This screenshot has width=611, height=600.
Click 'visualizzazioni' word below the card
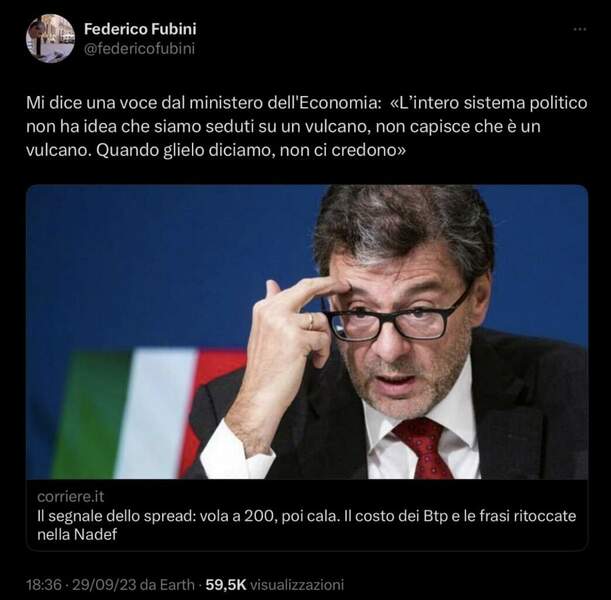coord(297,584)
